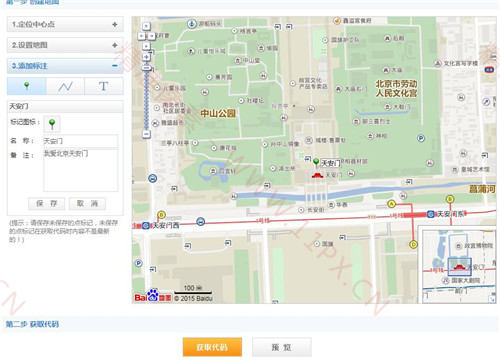This screenshot has width=500, height=364.
Task: Expand the 2.设置地图 section
Action: (65, 45)
